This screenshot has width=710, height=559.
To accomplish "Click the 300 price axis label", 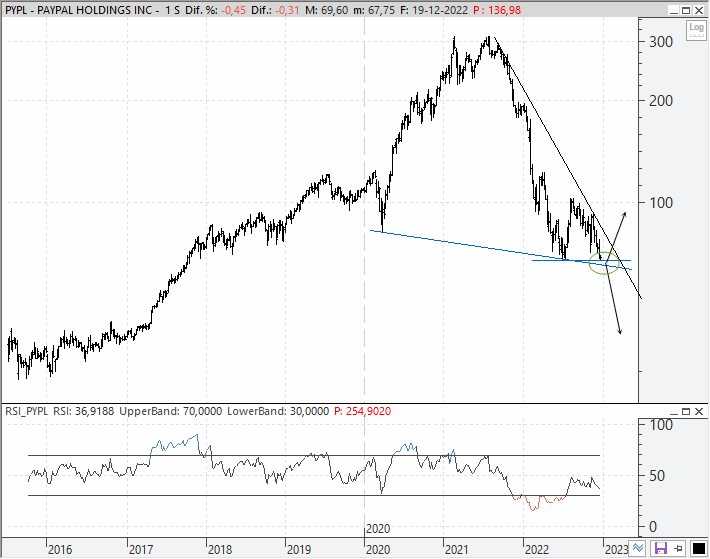I will click(661, 42).
